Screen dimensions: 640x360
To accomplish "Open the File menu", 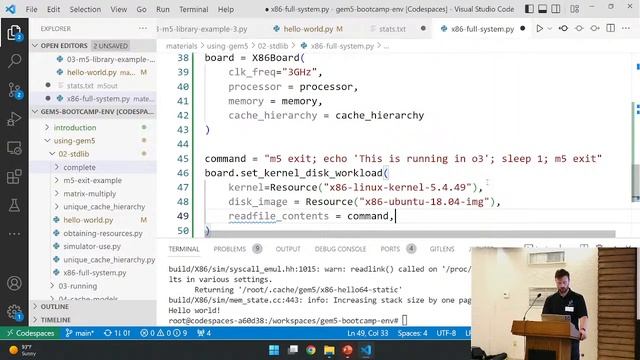I will (x=31, y=9).
